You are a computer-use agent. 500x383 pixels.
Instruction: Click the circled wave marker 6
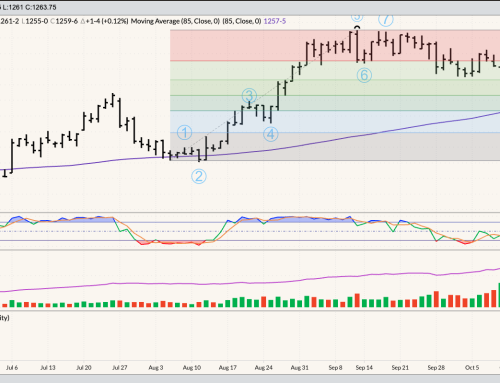[364, 75]
